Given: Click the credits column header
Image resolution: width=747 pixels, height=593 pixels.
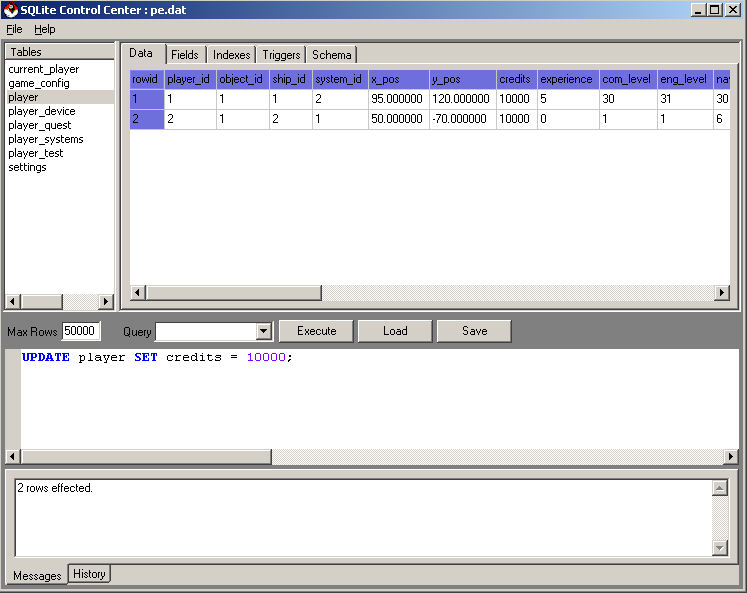Looking at the screenshot, I should tap(516, 79).
